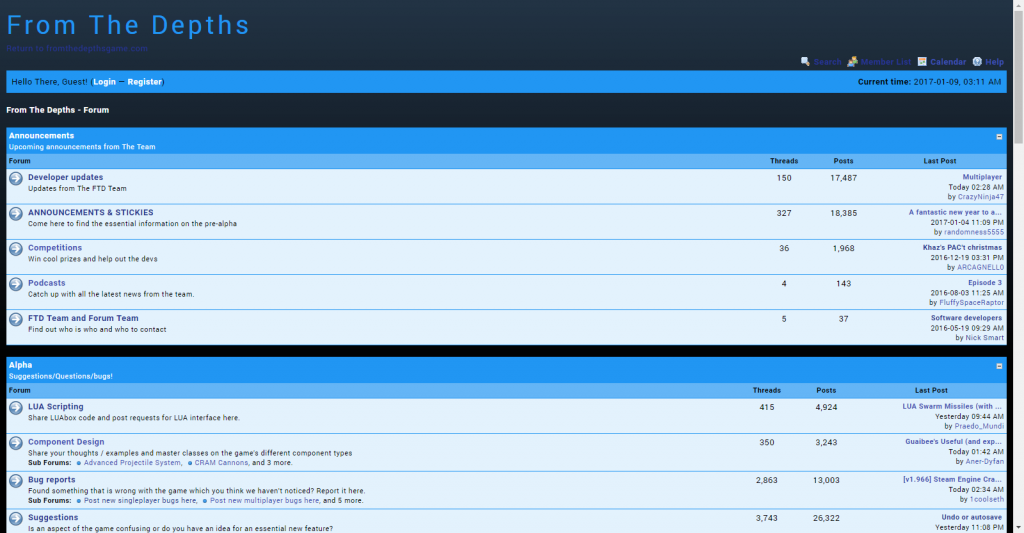1024x533 pixels.
Task: Open Praedo_Mundi user profile
Action: coord(979,426)
